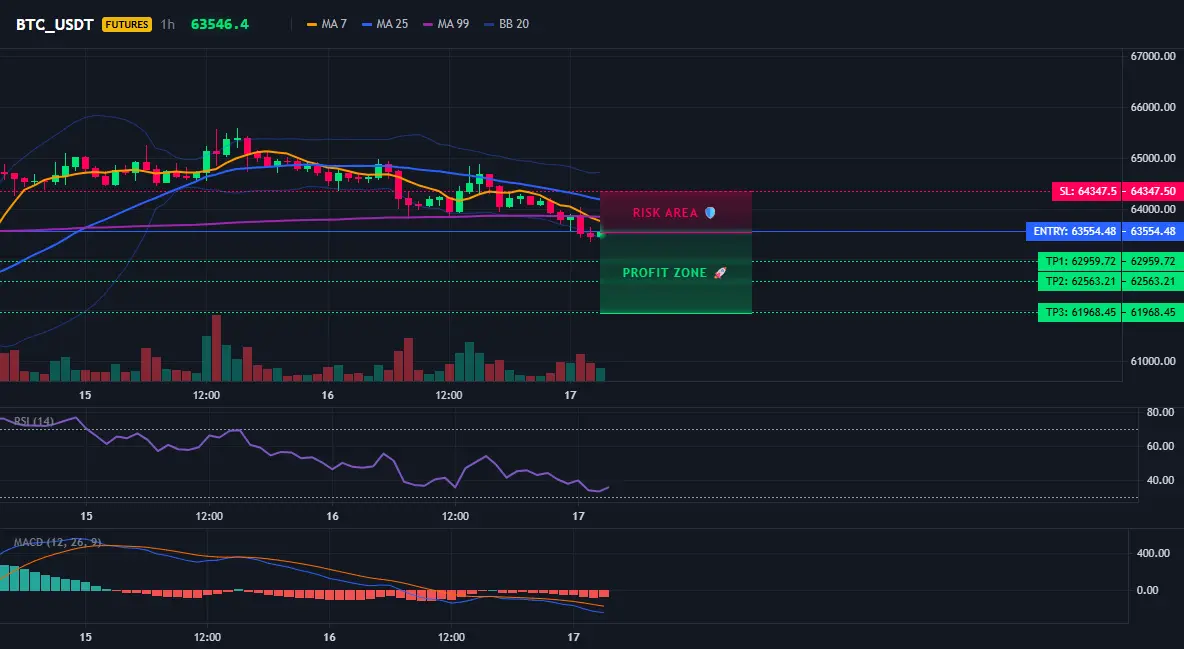Select the SL: 64347.5 price tag
The image size is (1184, 649).
1087,191
